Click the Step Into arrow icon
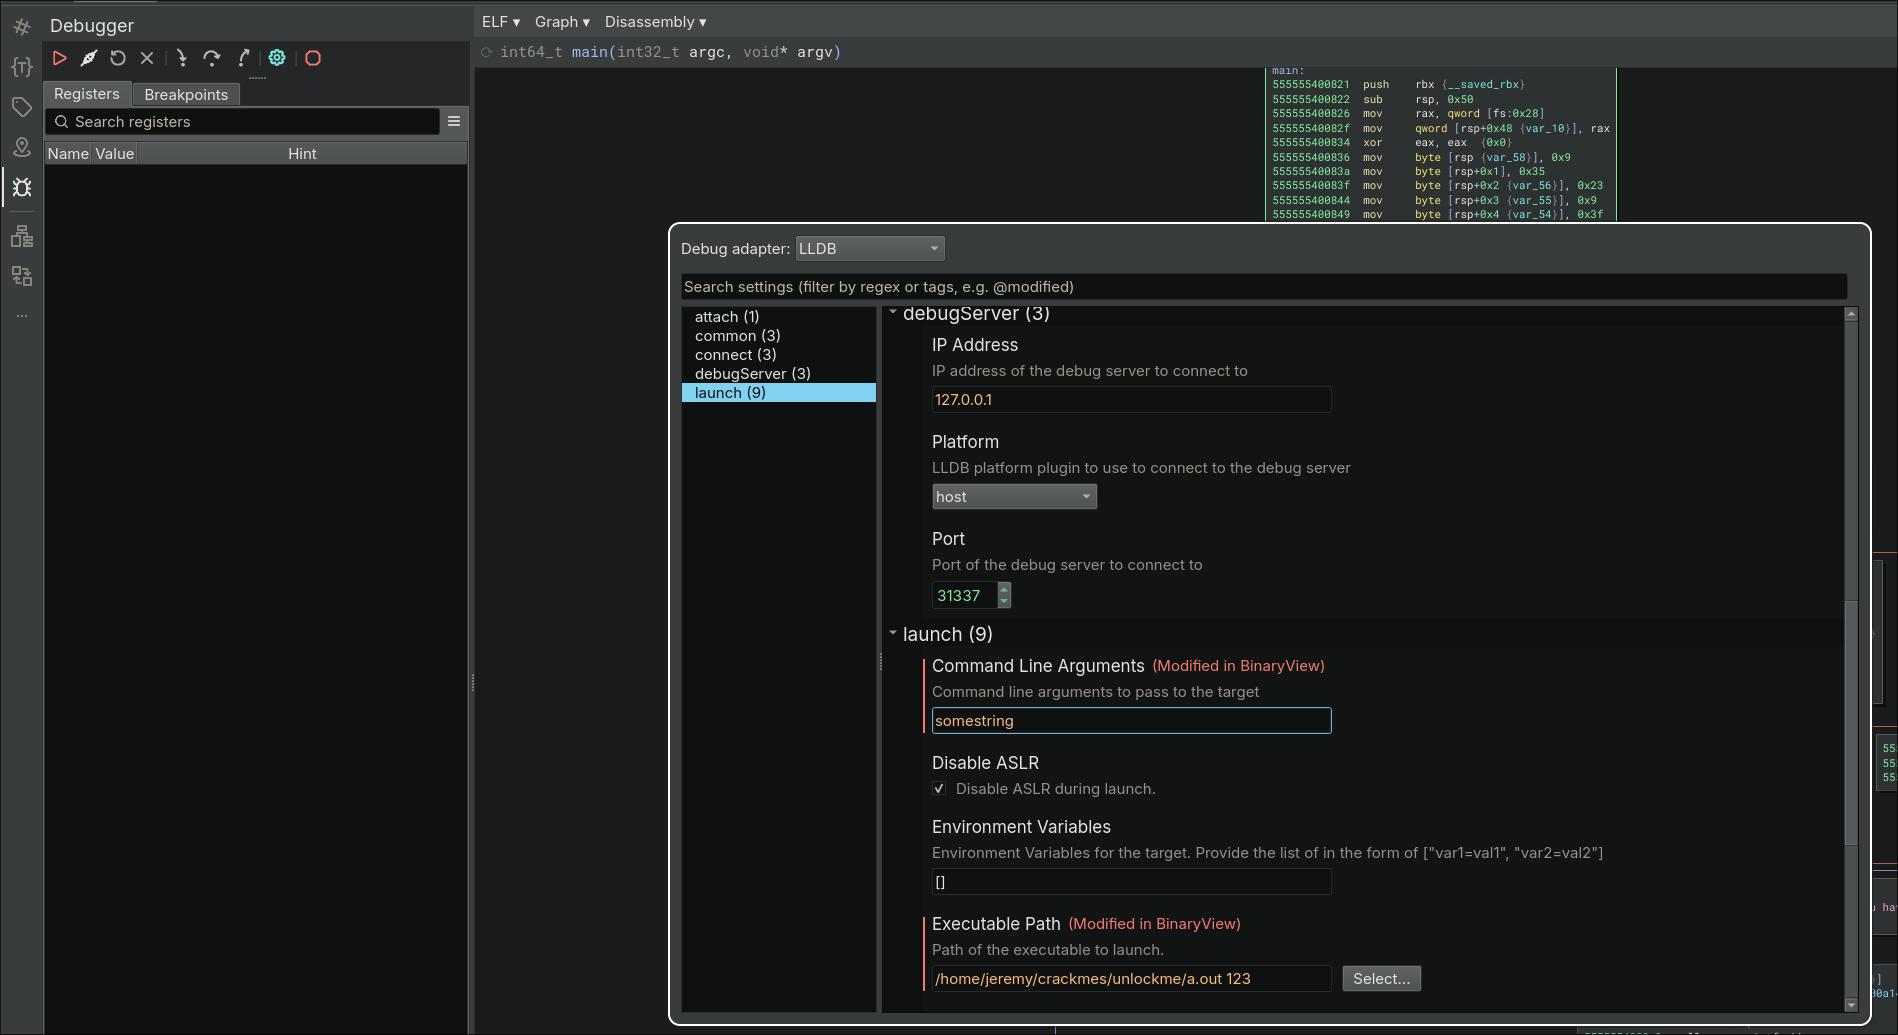Screen dimensions: 1898x1035 tap(181, 58)
